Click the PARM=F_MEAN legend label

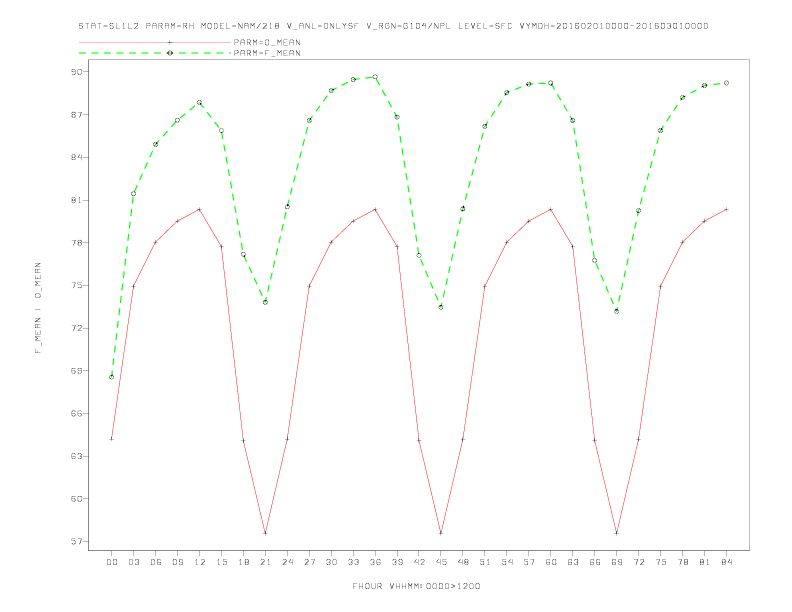tap(267, 53)
